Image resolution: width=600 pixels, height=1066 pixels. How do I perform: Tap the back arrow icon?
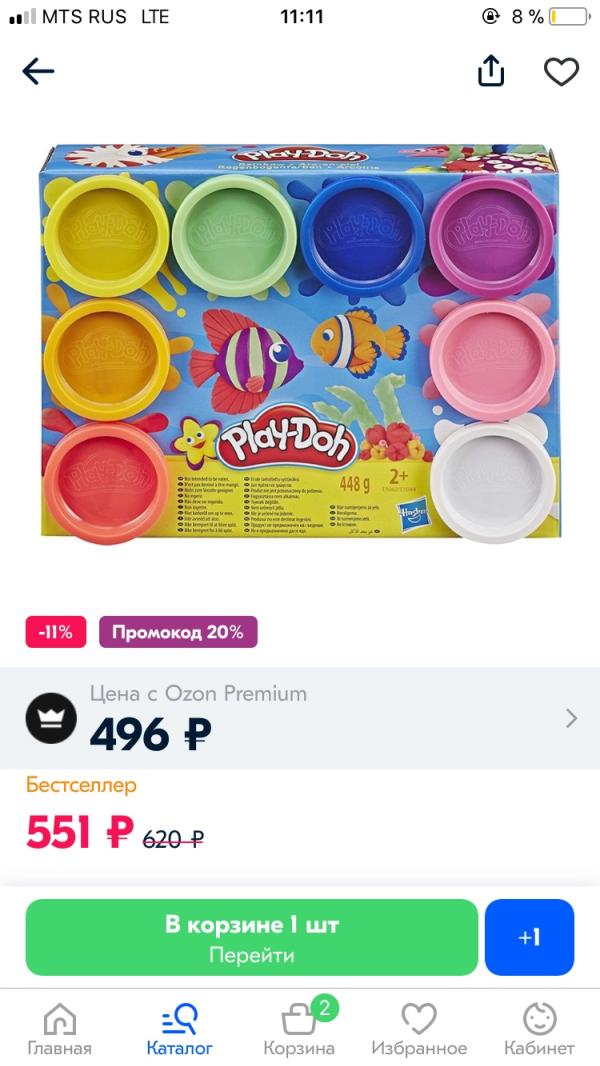[x=38, y=71]
